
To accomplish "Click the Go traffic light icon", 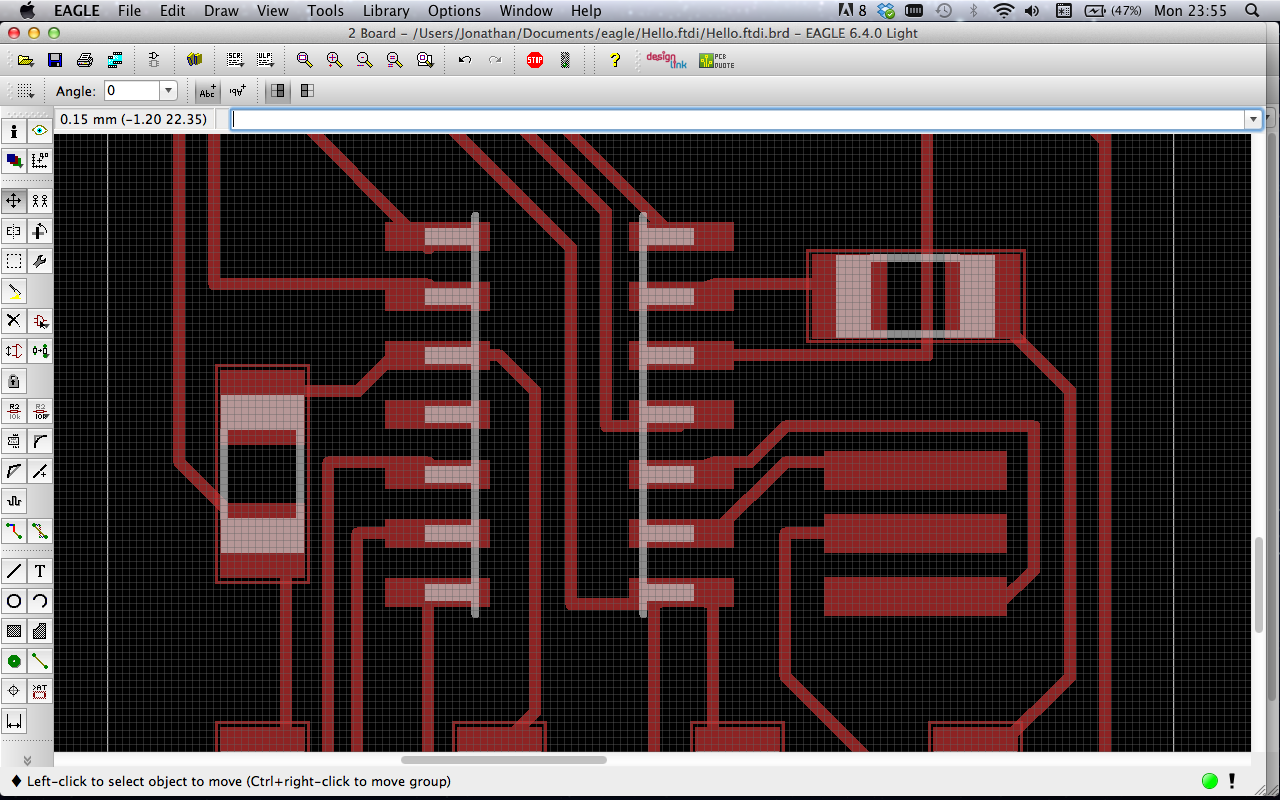I will click(x=565, y=60).
